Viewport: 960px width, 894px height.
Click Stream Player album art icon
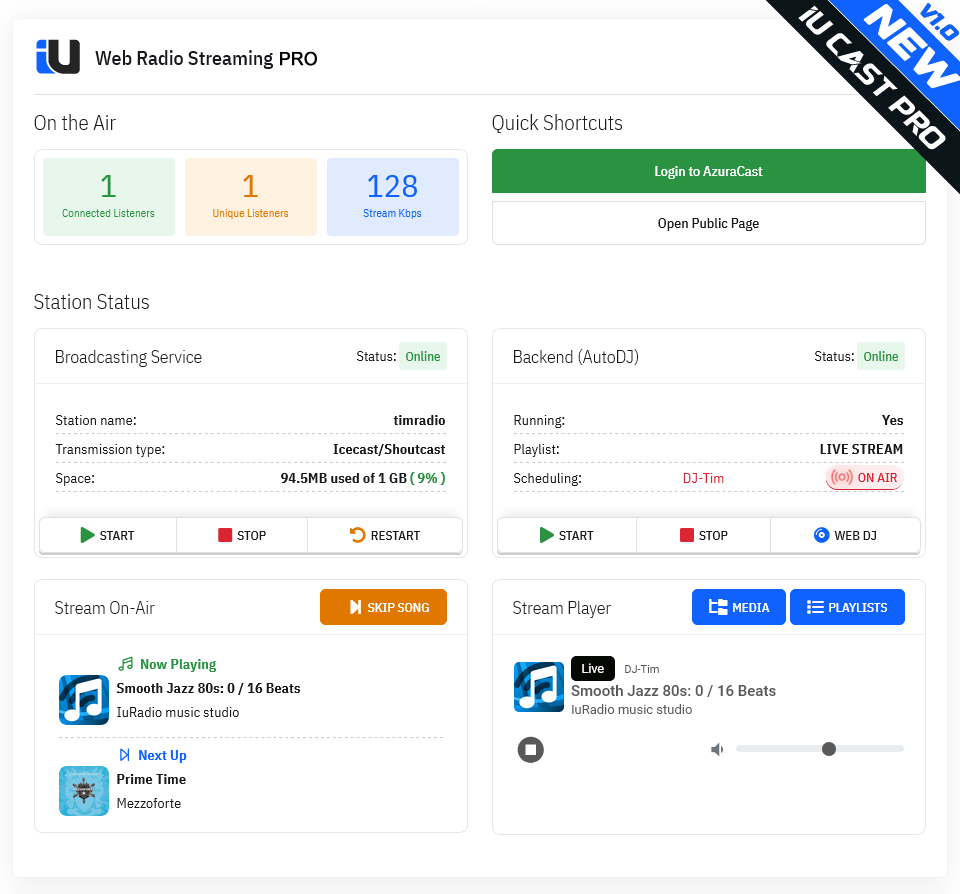click(538, 687)
